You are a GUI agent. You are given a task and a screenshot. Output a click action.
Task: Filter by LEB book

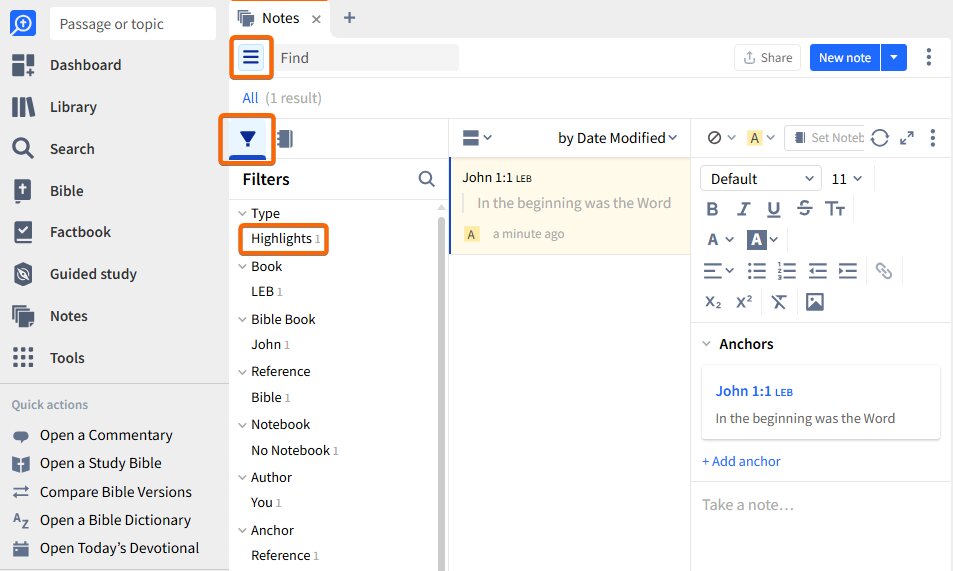click(x=266, y=292)
